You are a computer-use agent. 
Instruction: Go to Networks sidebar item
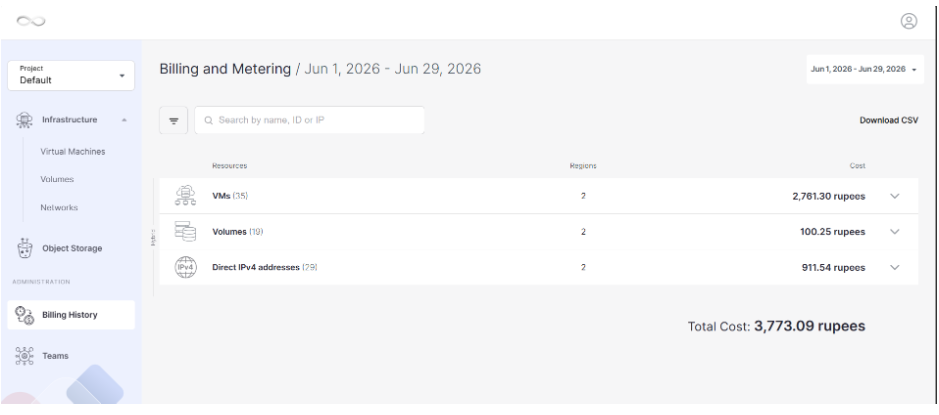(59, 208)
